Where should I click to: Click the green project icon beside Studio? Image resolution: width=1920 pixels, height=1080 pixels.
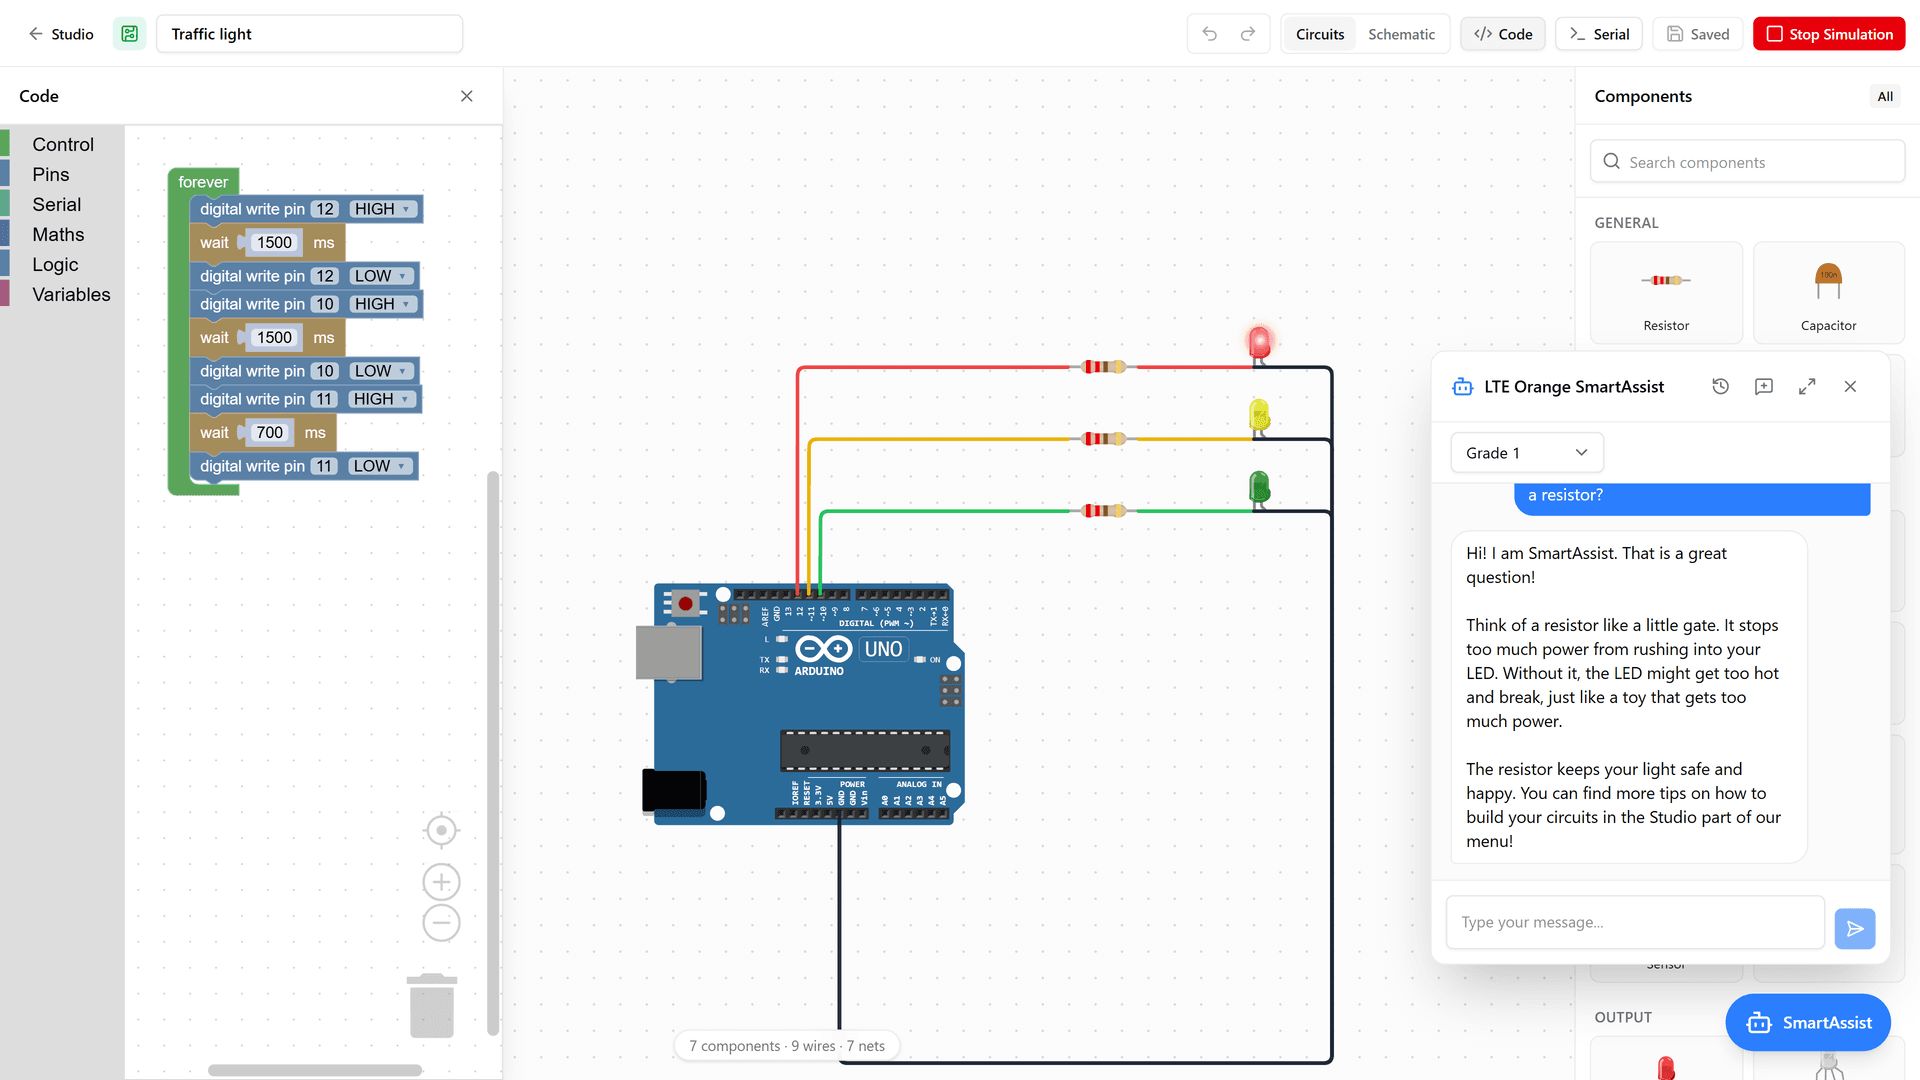click(130, 34)
